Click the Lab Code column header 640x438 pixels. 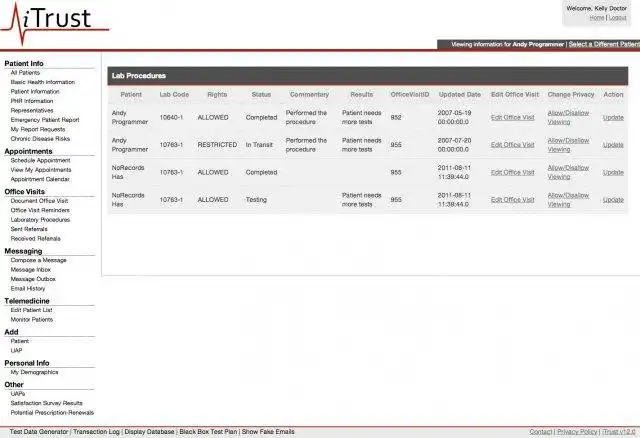point(174,94)
